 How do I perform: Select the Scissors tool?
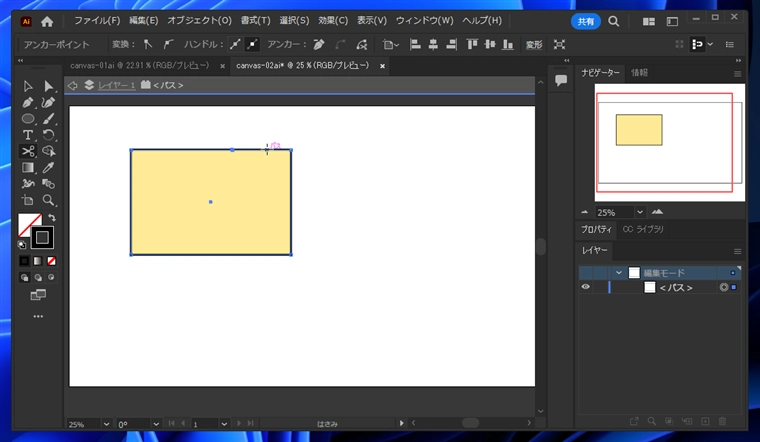[x=28, y=151]
